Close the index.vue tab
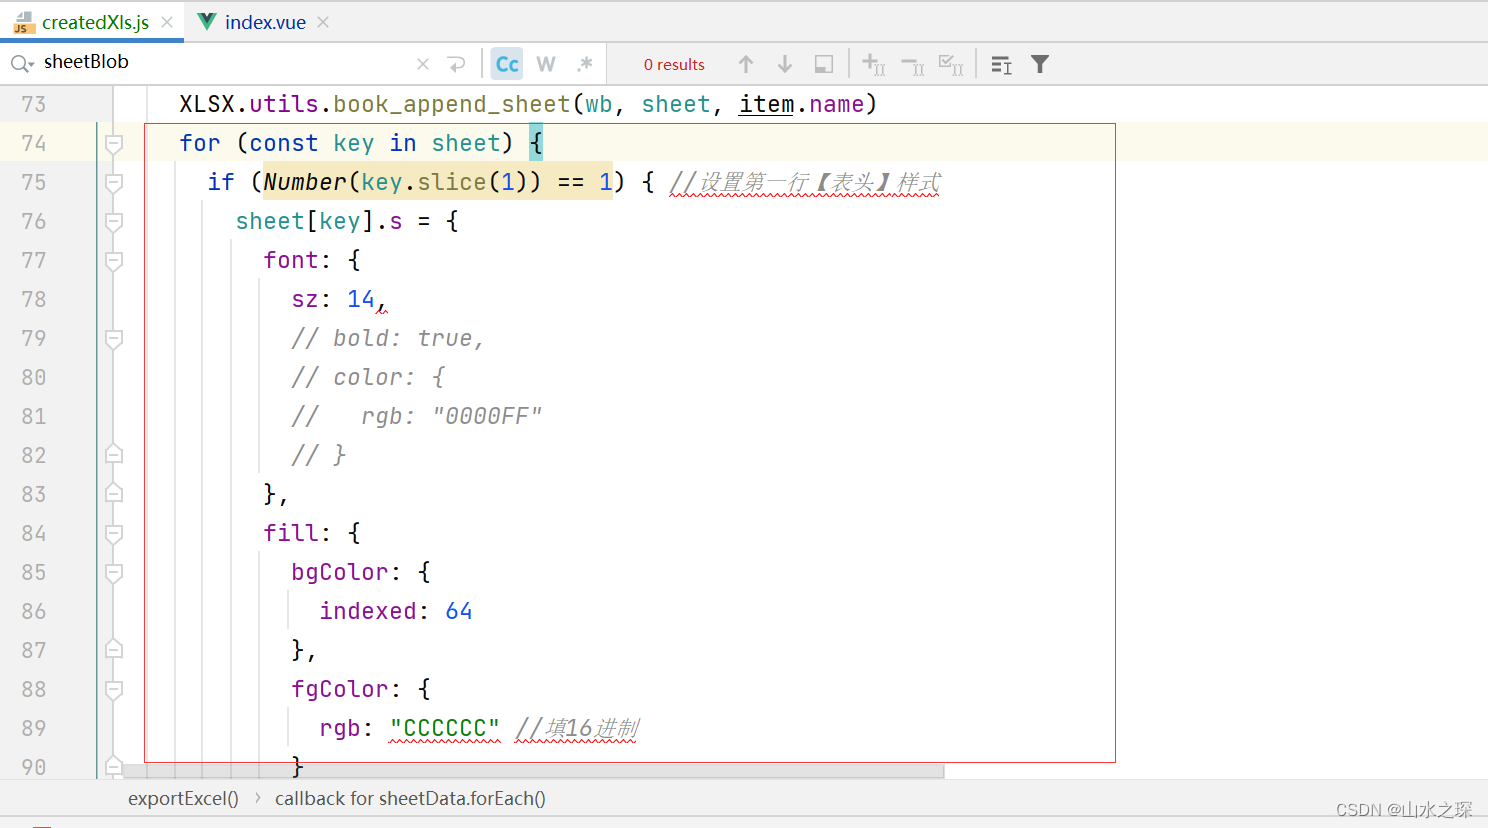1488x828 pixels. pyautogui.click(x=323, y=22)
